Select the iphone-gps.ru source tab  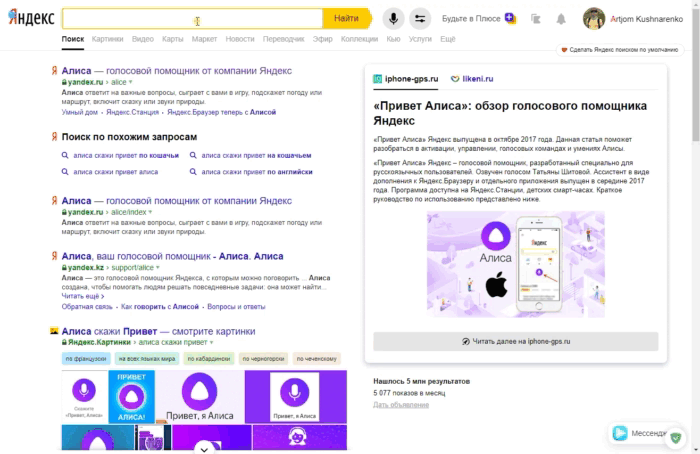pos(406,79)
